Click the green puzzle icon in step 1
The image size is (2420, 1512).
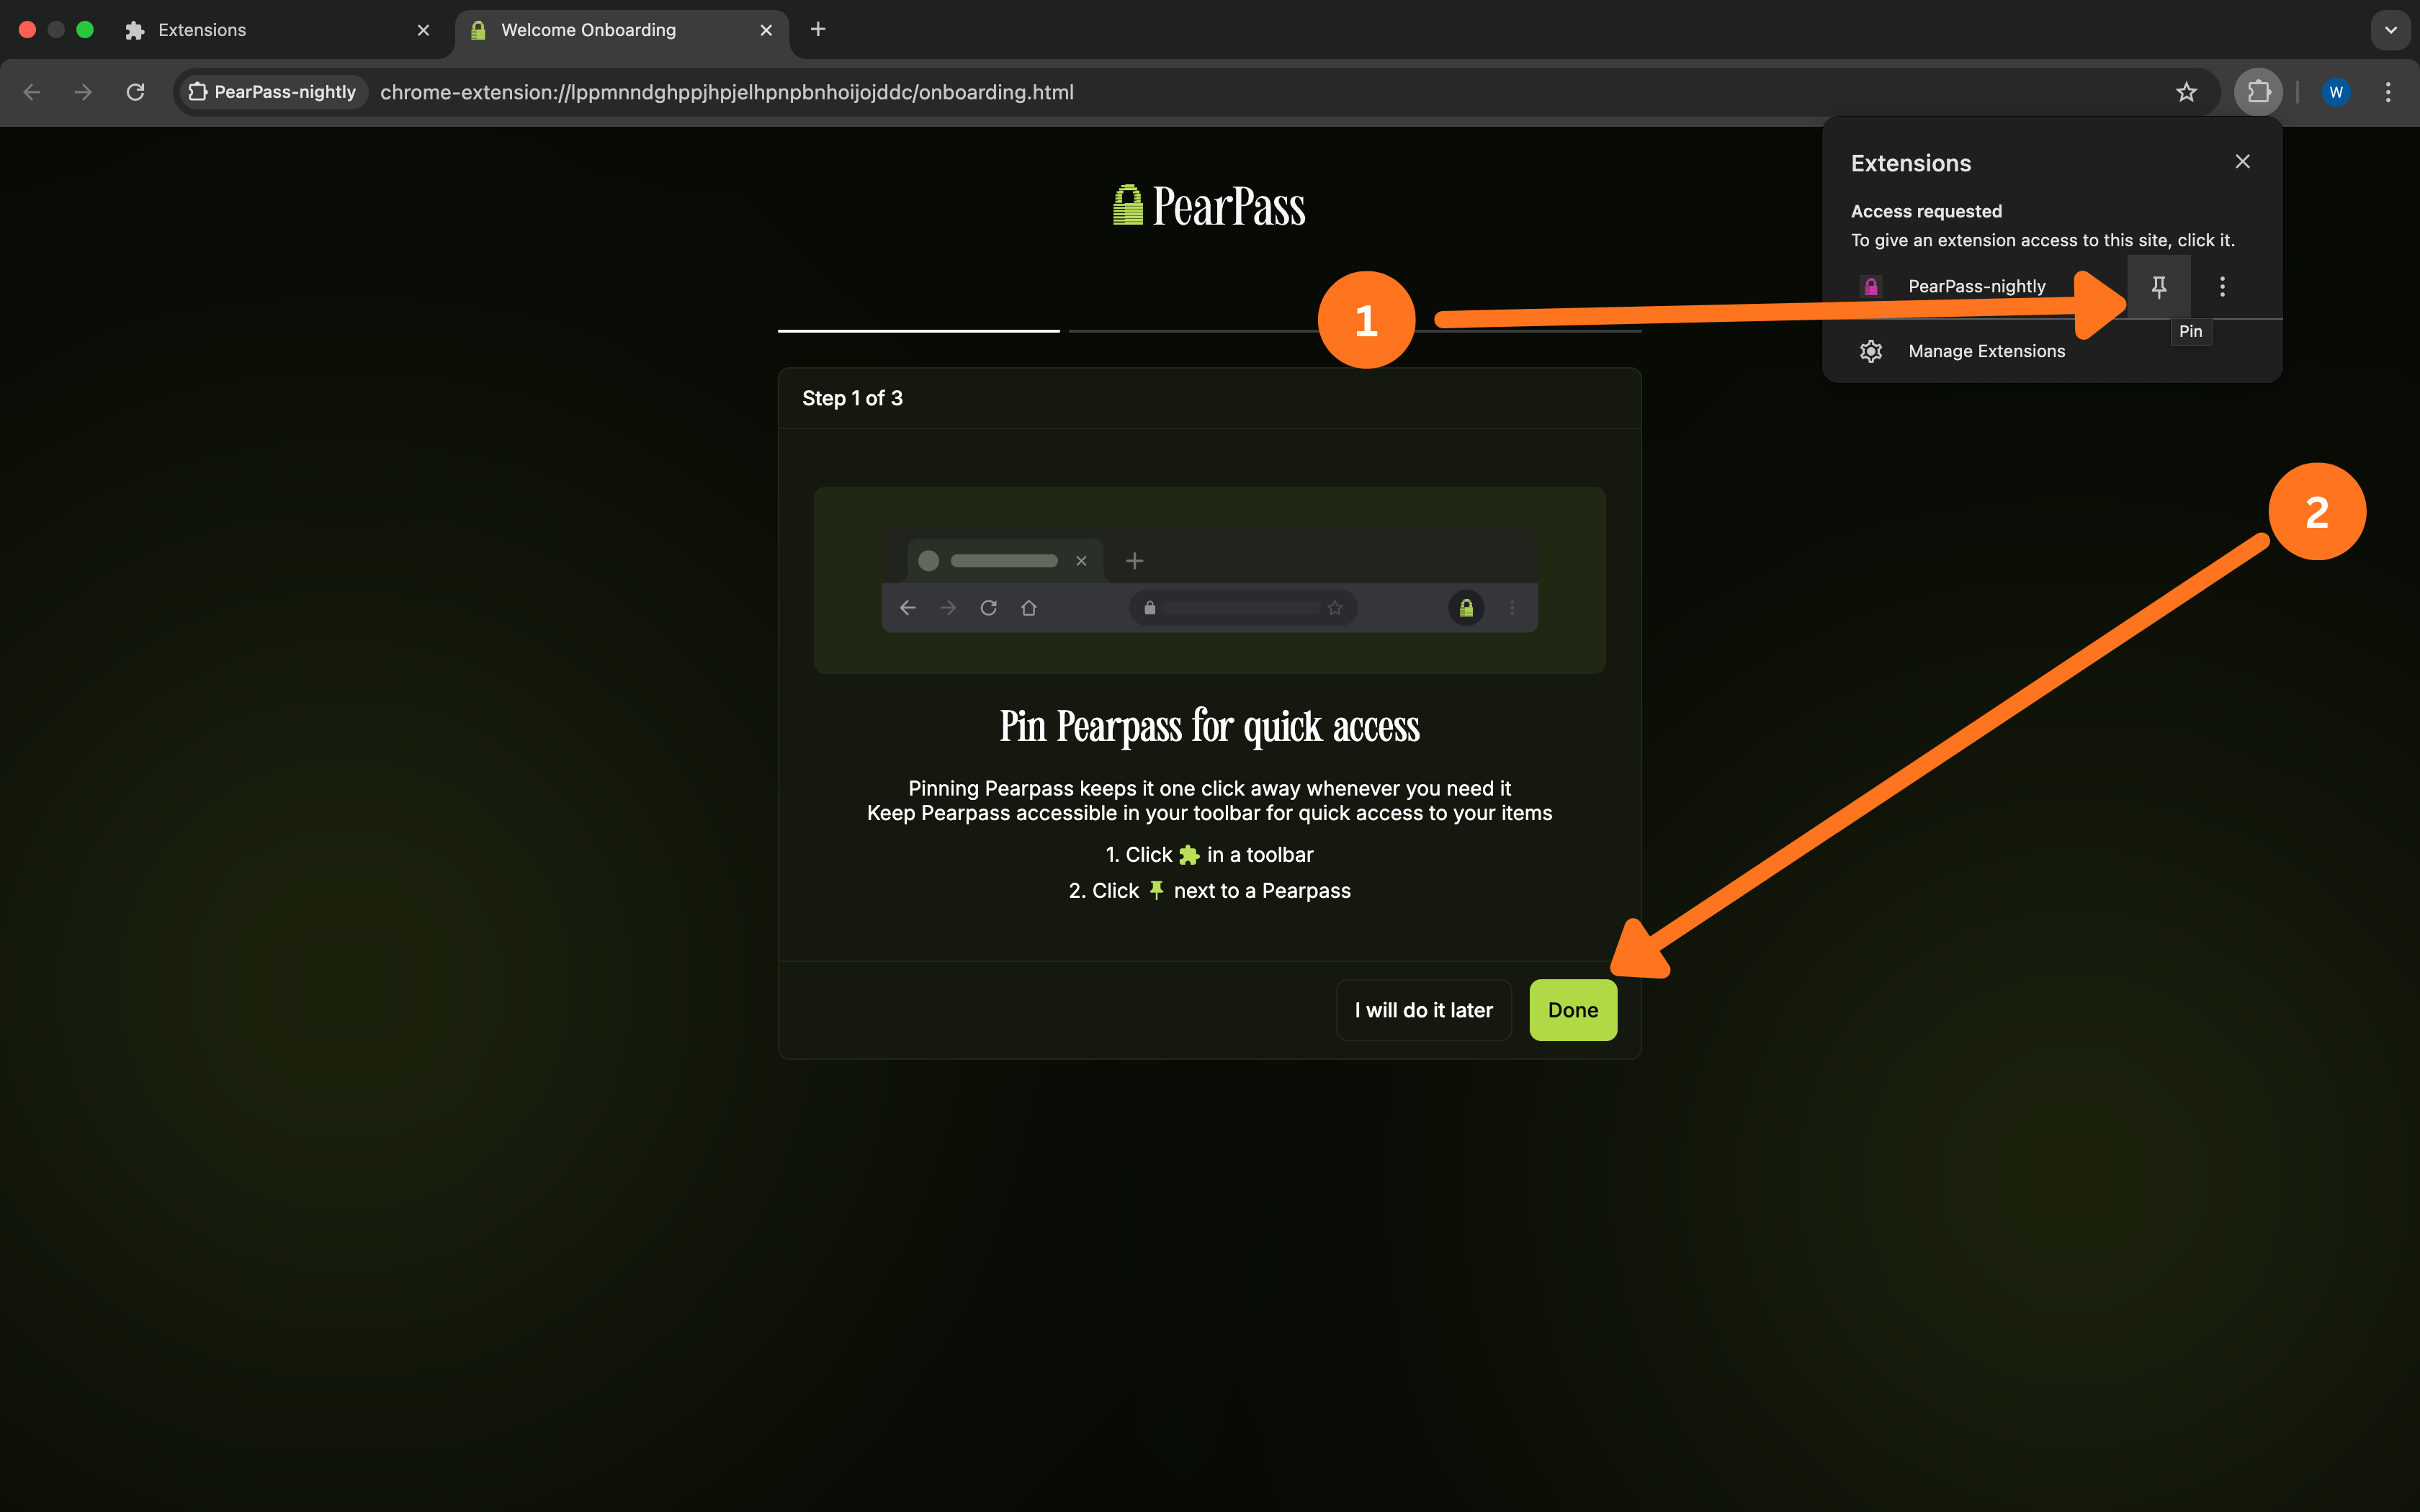[1189, 855]
